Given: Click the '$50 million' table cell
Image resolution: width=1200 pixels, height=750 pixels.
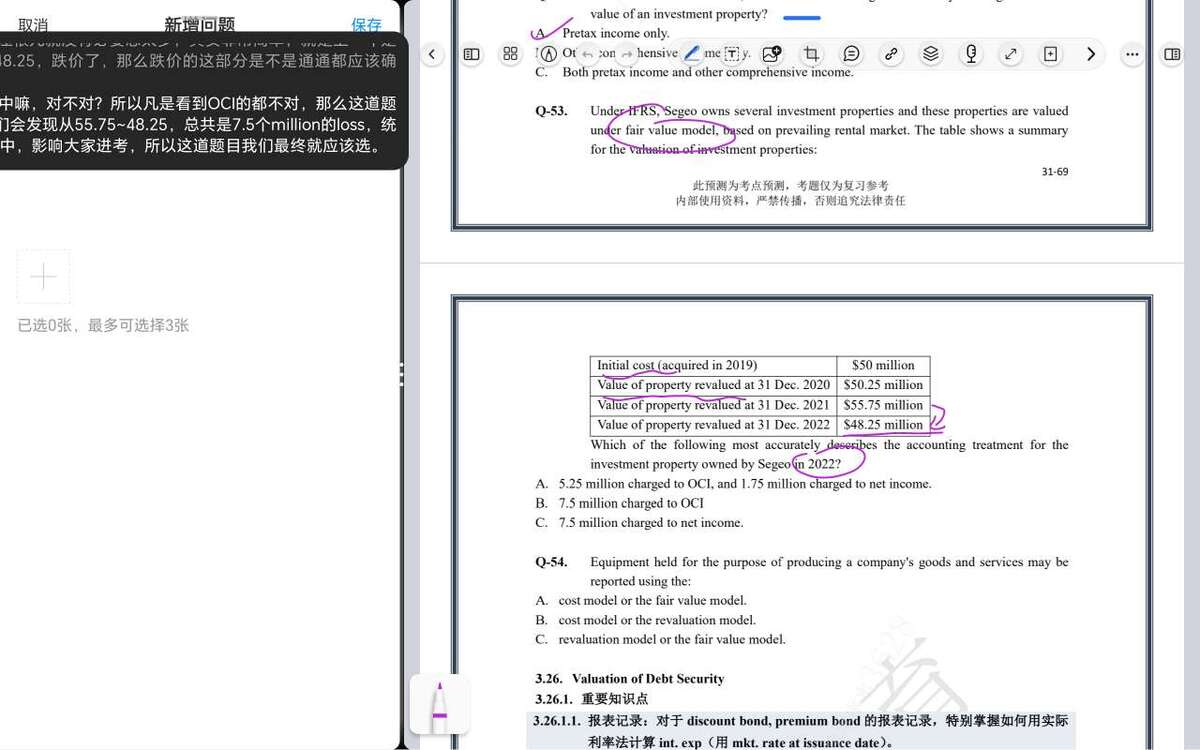Looking at the screenshot, I should click(883, 365).
